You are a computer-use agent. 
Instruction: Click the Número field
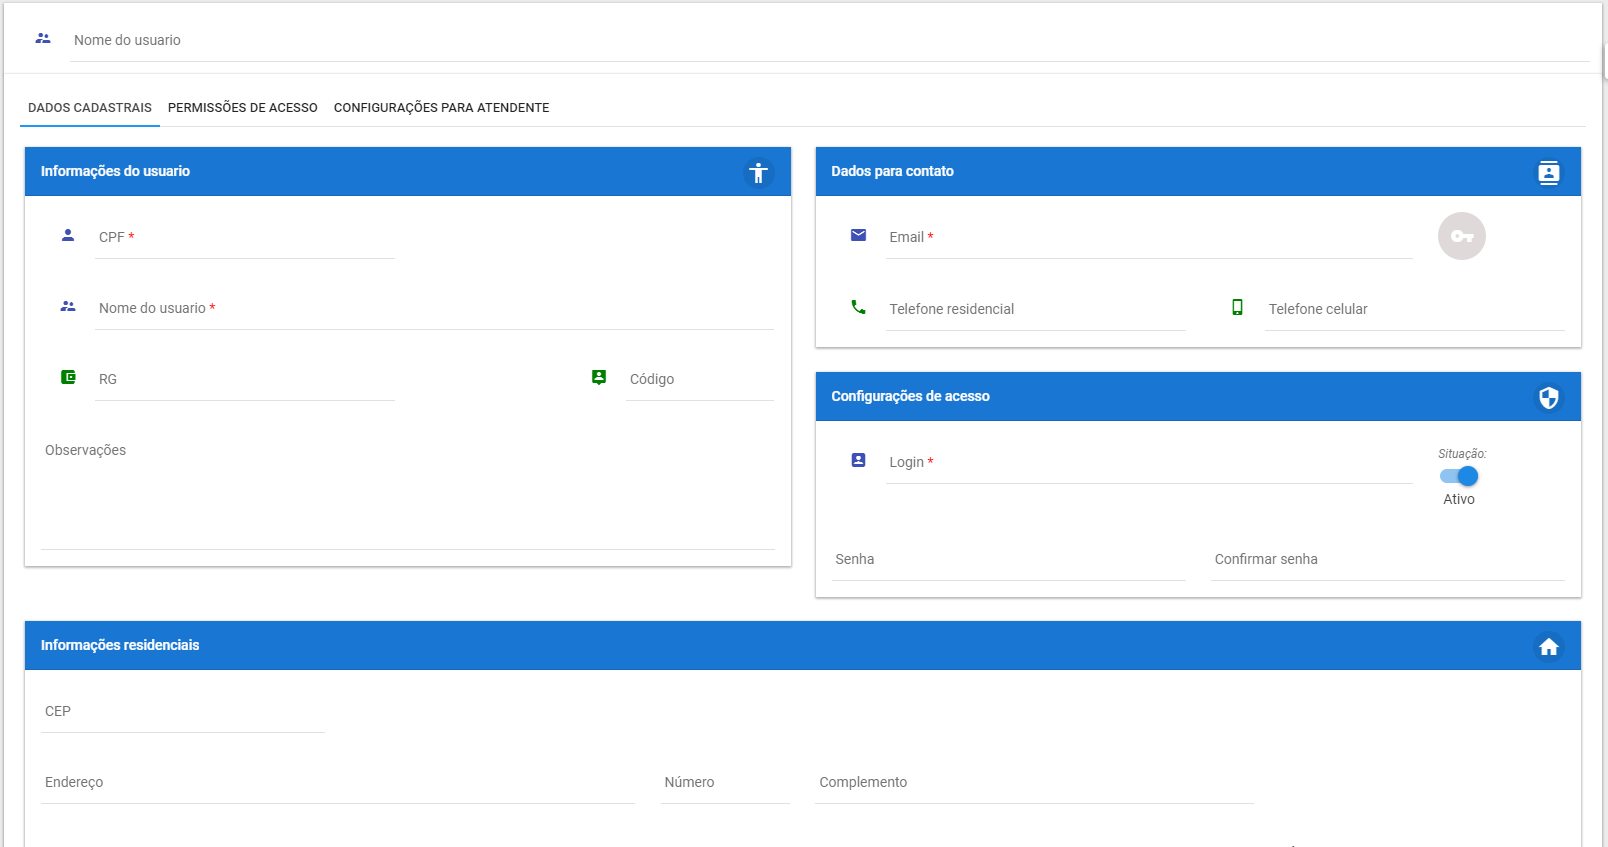[x=725, y=783]
